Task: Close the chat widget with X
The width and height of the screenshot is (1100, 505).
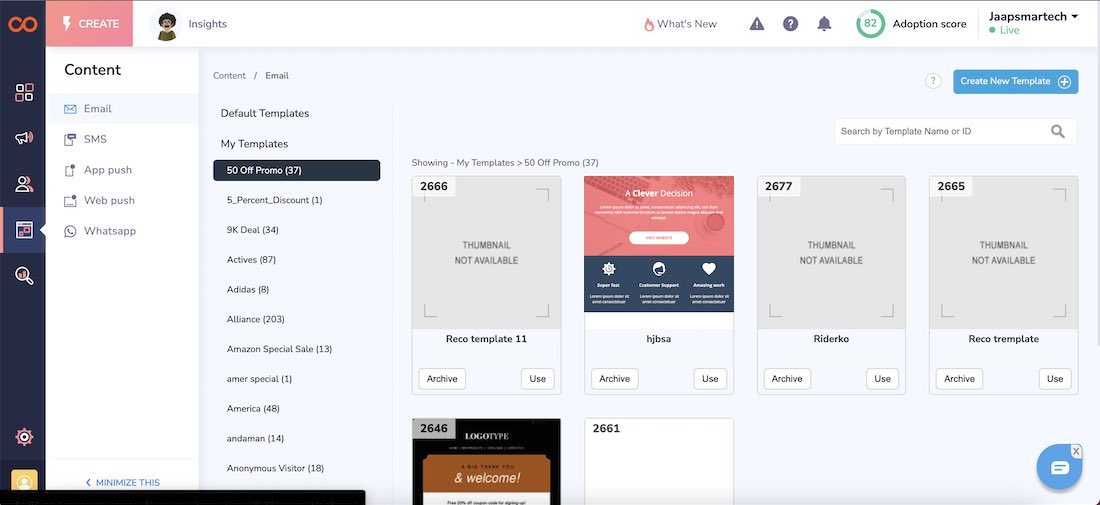Action: tap(1076, 451)
